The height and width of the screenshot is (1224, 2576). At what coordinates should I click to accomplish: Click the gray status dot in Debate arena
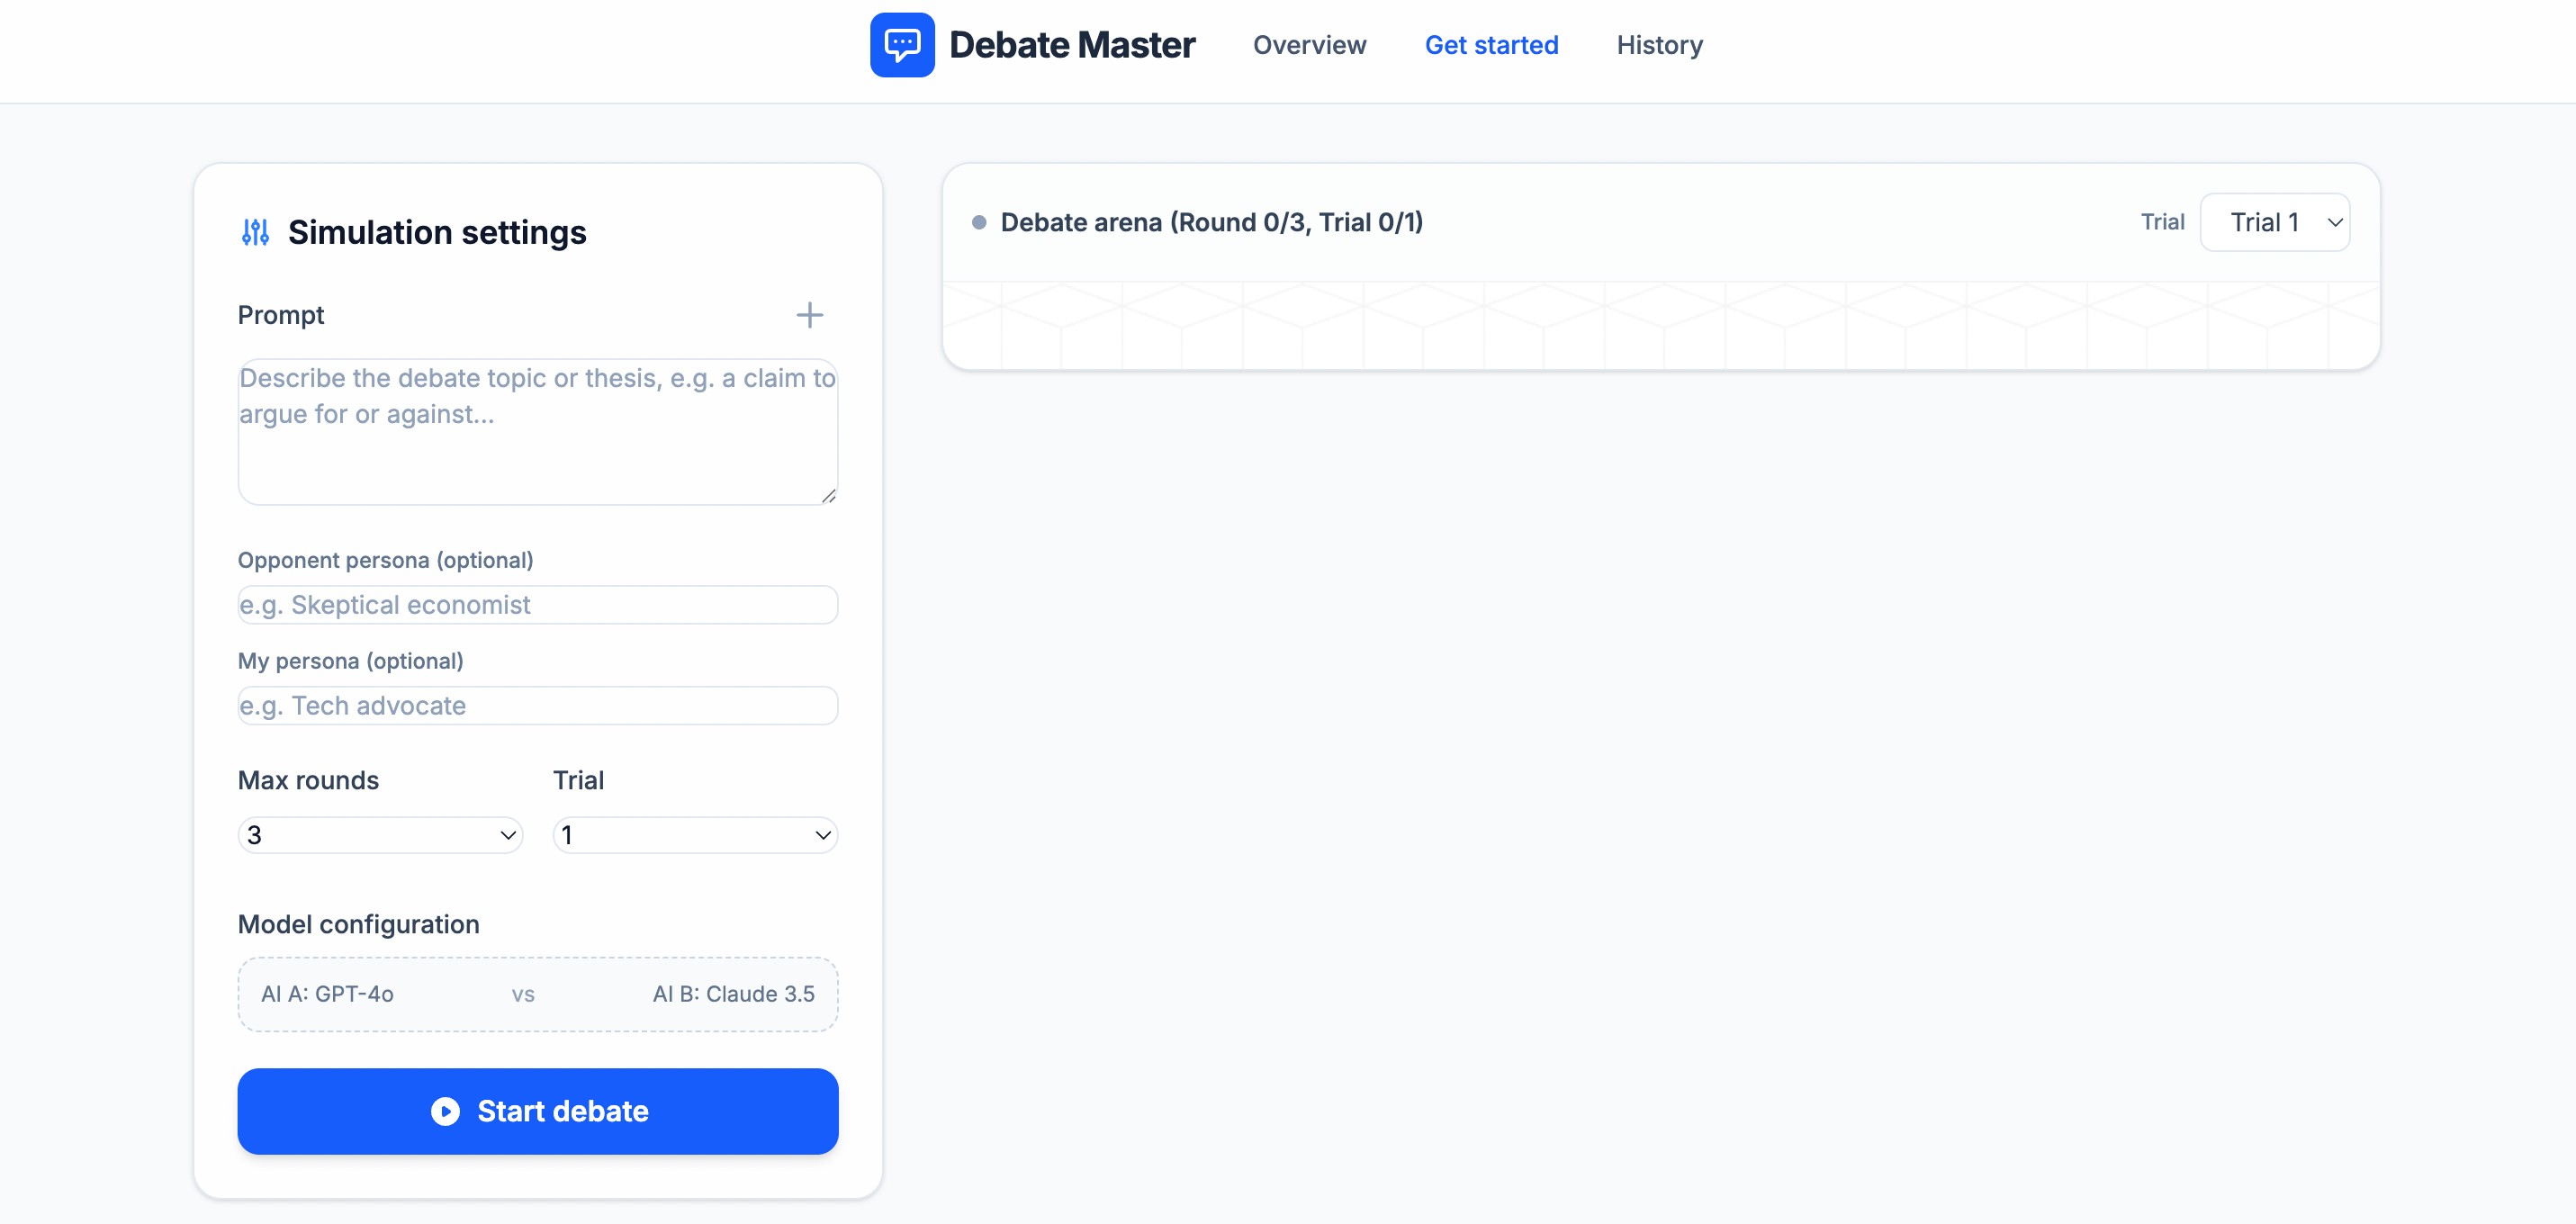(979, 222)
